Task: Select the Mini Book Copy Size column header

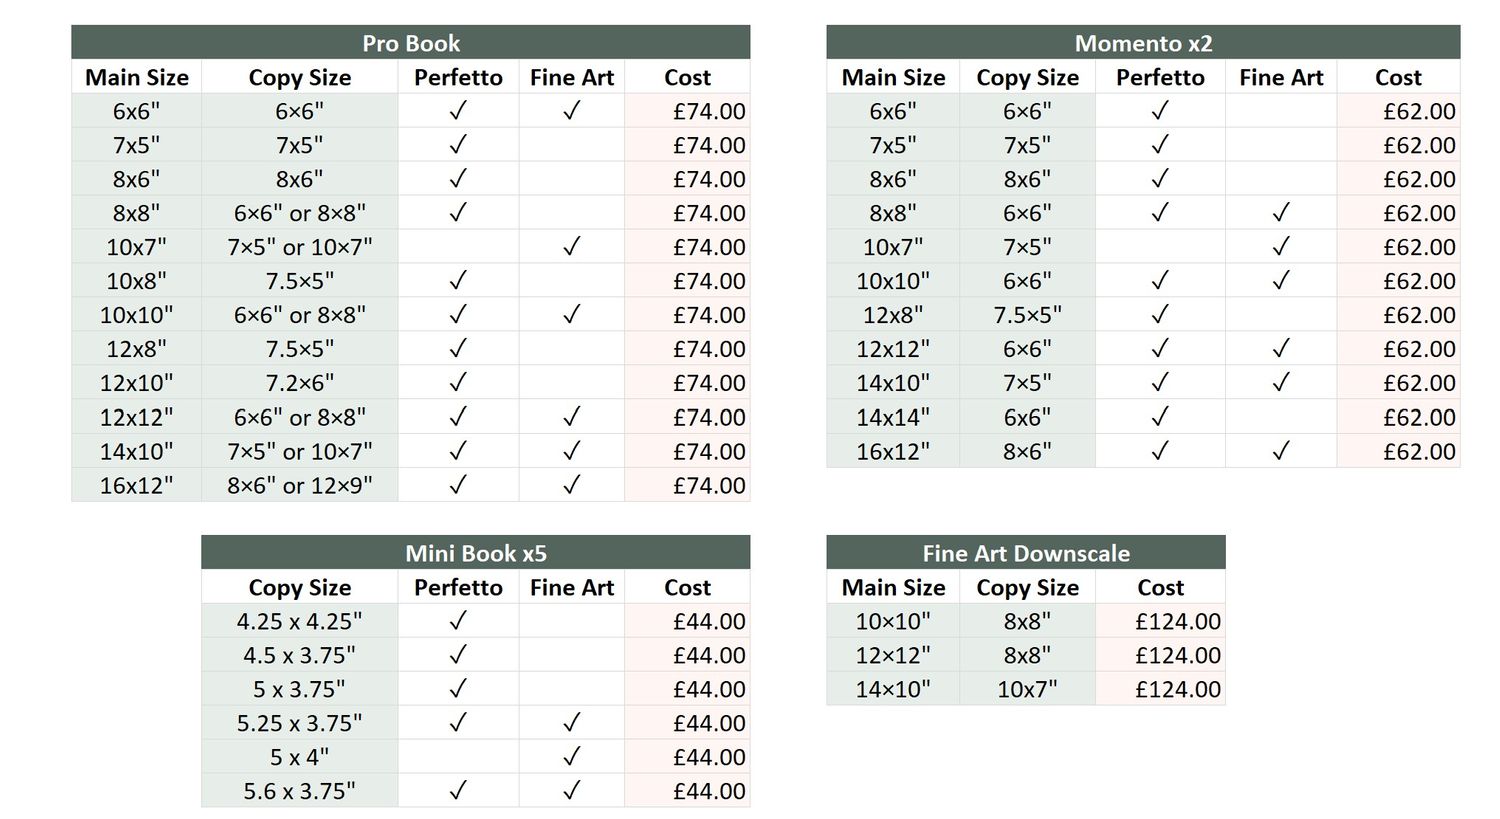Action: [300, 587]
